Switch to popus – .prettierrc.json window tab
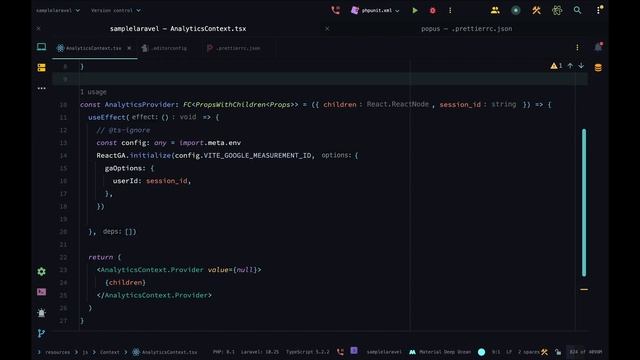Image resolution: width=640 pixels, height=360 pixels. [x=467, y=29]
